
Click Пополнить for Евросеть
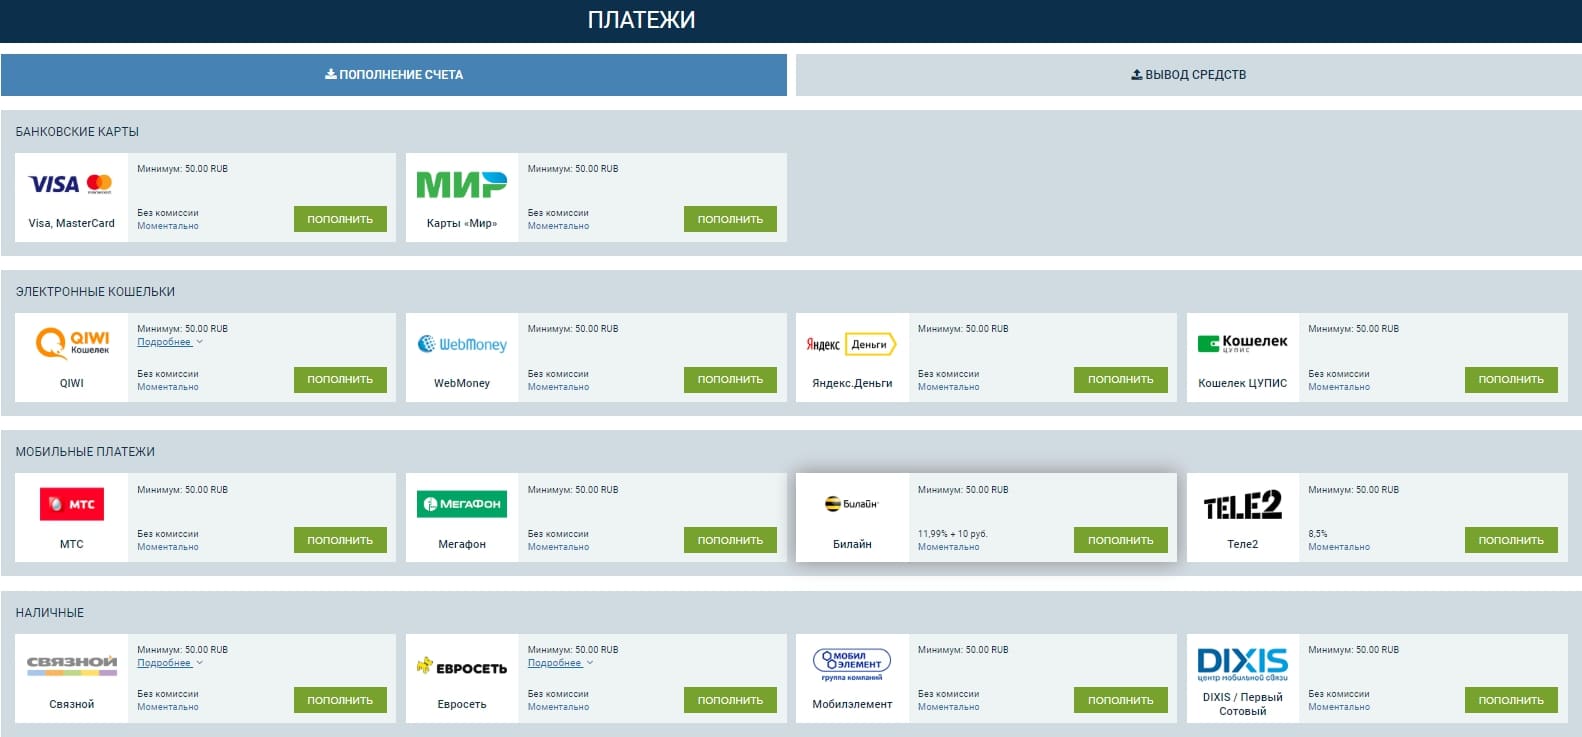click(x=730, y=700)
